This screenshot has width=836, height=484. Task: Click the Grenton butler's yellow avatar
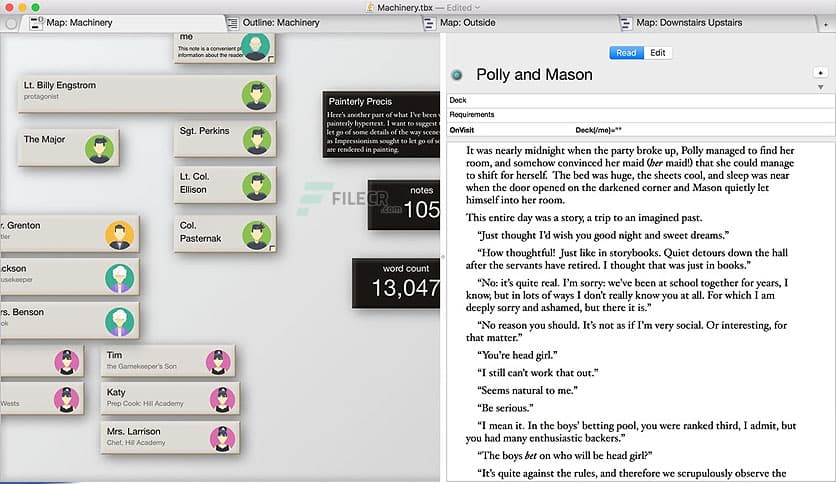click(x=120, y=235)
